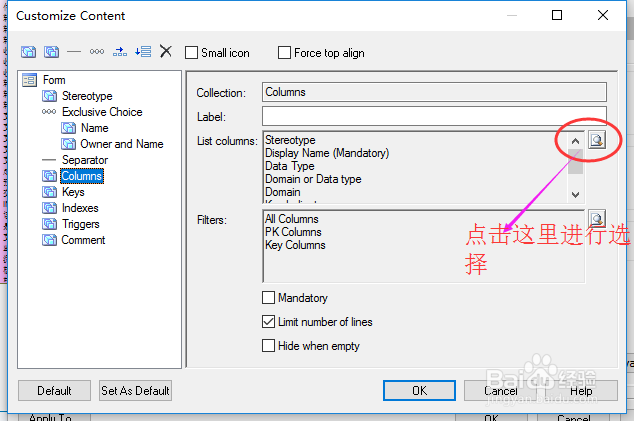Enable the Small icon checkbox

[191, 53]
